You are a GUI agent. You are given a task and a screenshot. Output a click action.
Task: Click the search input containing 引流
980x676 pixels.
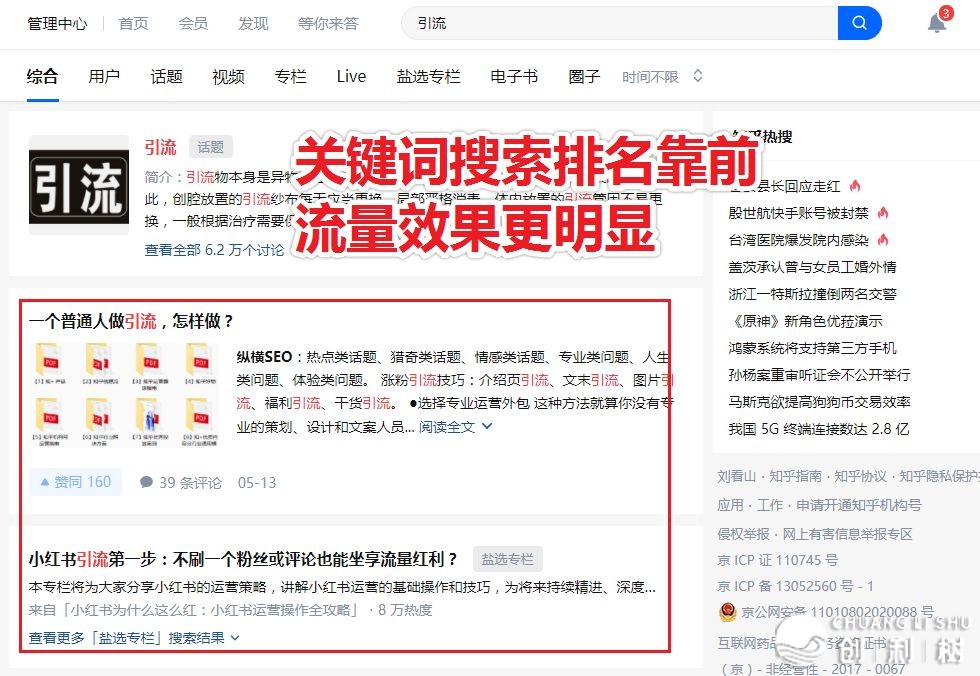(x=619, y=23)
